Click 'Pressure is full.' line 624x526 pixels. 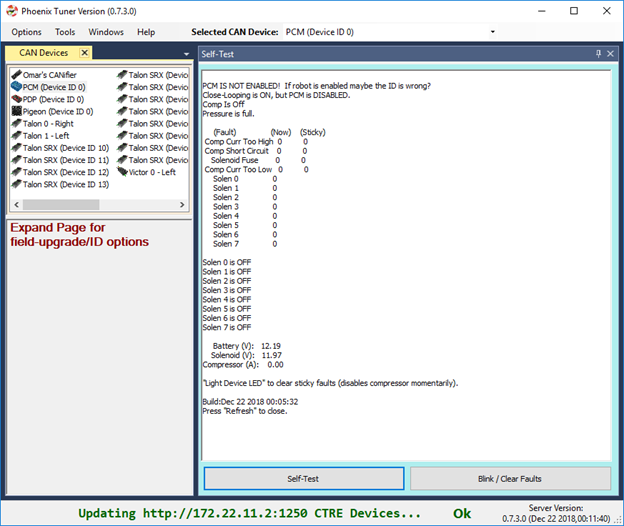[x=228, y=114]
